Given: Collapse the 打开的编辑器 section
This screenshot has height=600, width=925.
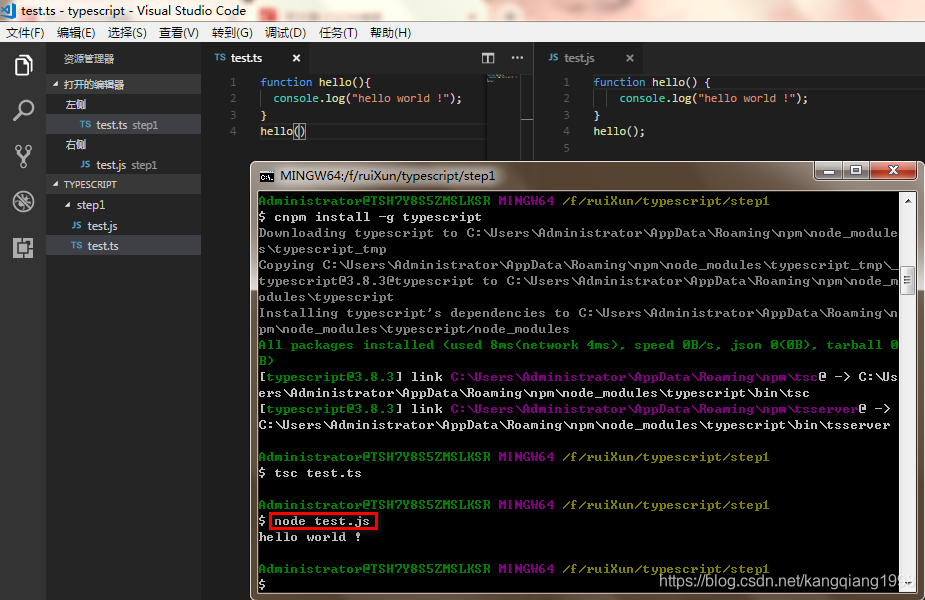Looking at the screenshot, I should pos(123,84).
